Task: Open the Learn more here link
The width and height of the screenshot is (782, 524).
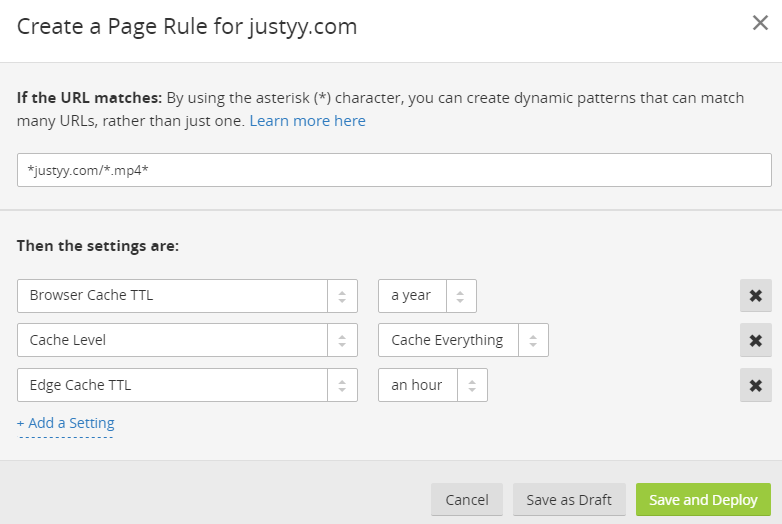Action: 307,121
